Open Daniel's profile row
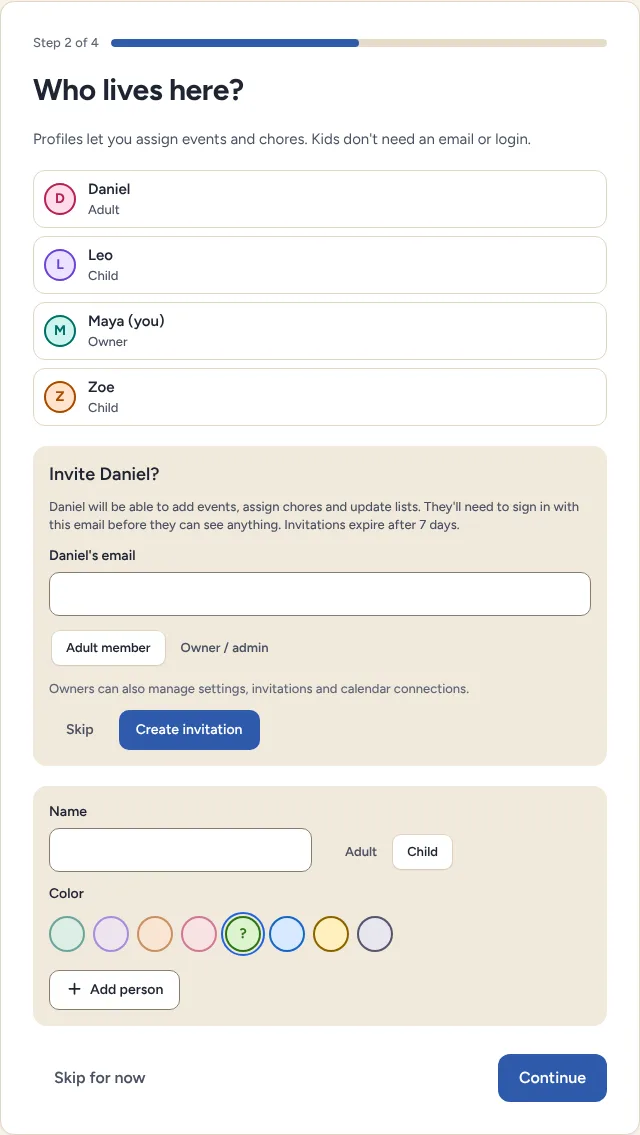The width and height of the screenshot is (640, 1135). pyautogui.click(x=320, y=199)
